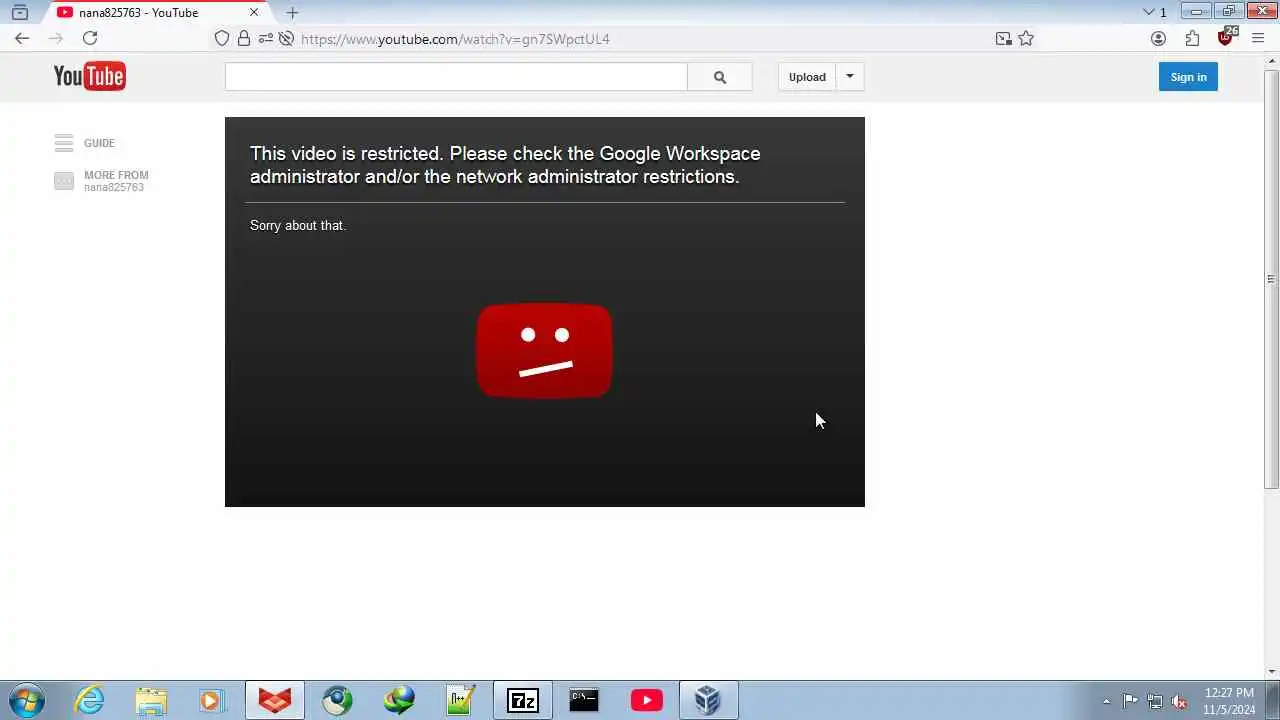Open 7-Zip from the taskbar
This screenshot has width=1280, height=720.
pos(523,700)
